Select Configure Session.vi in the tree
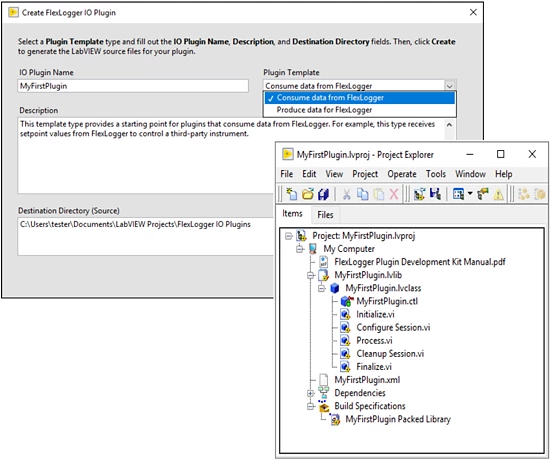Image resolution: width=551 pixels, height=460 pixels. (x=393, y=328)
